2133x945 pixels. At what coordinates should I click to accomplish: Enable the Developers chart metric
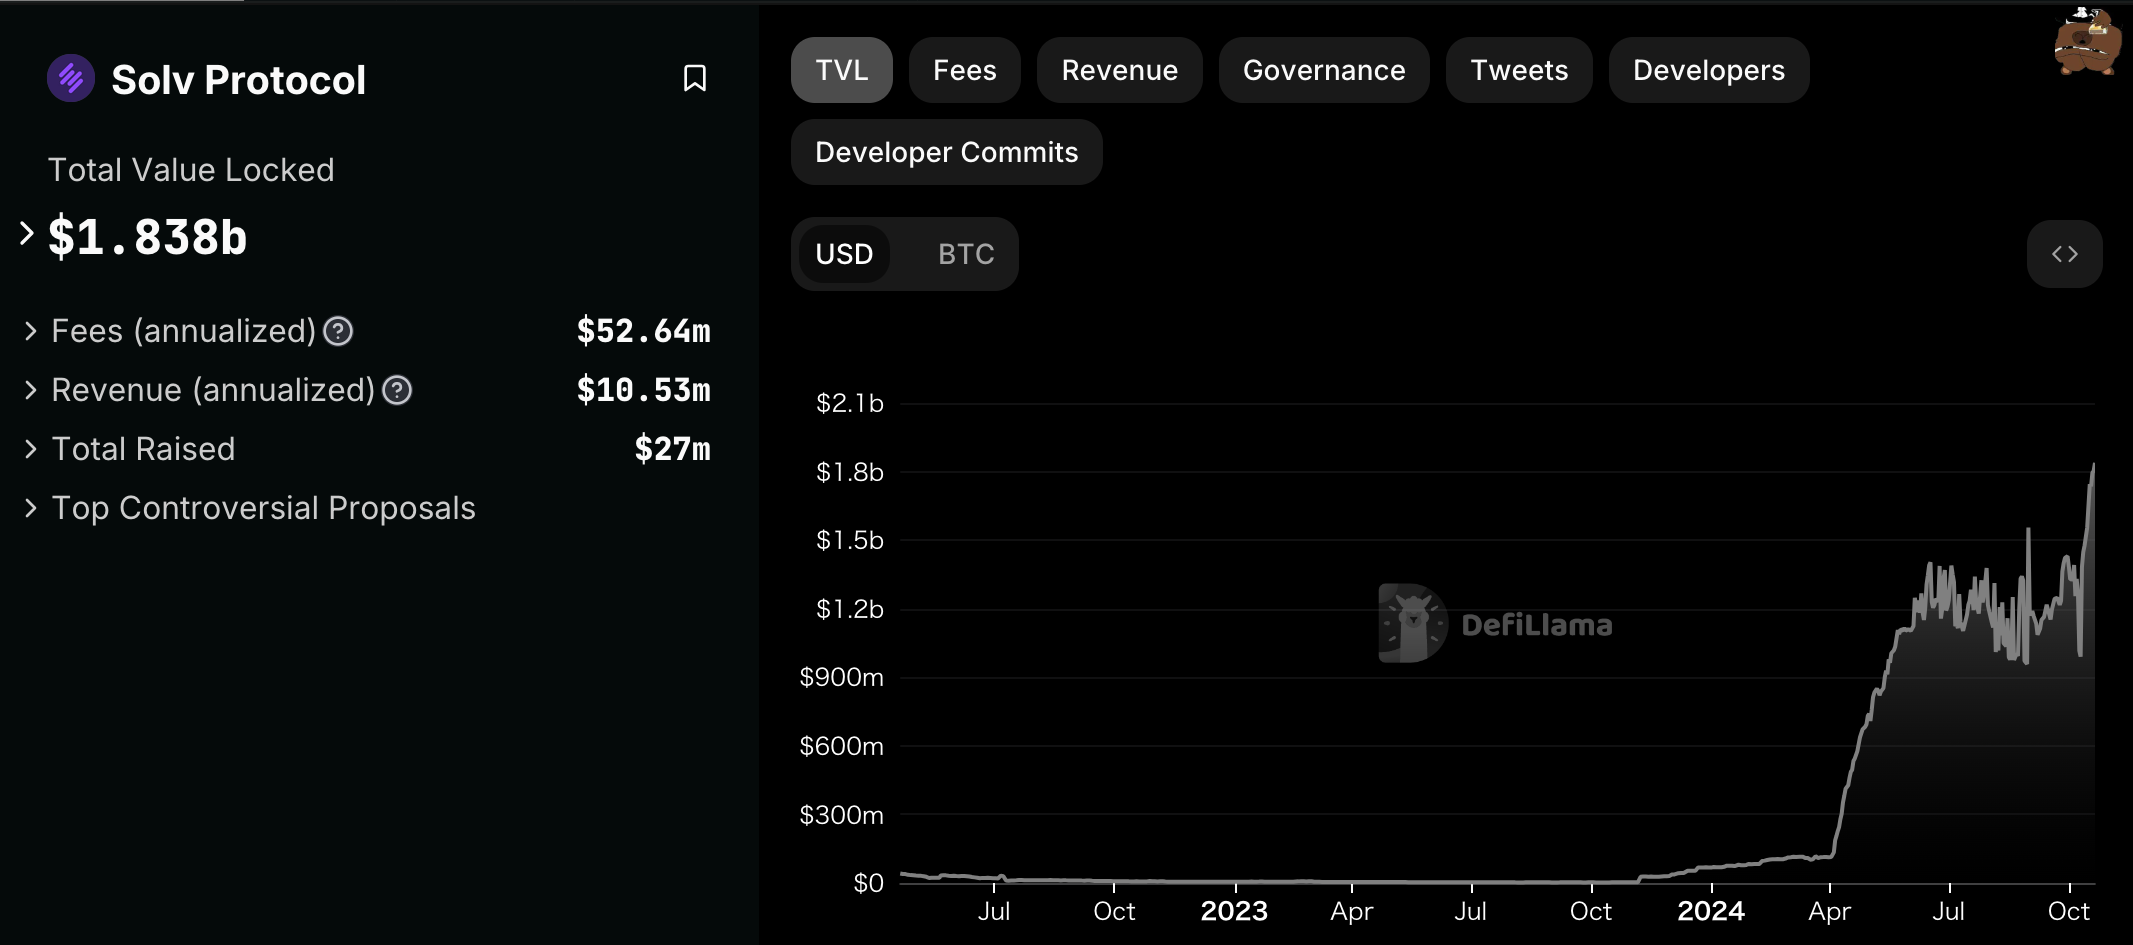click(1709, 70)
